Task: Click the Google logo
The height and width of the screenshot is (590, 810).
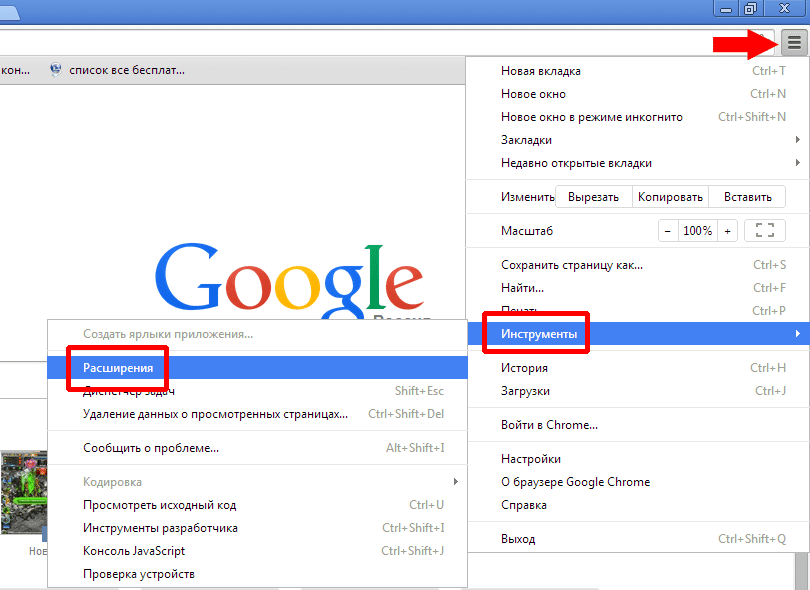Action: (x=289, y=281)
